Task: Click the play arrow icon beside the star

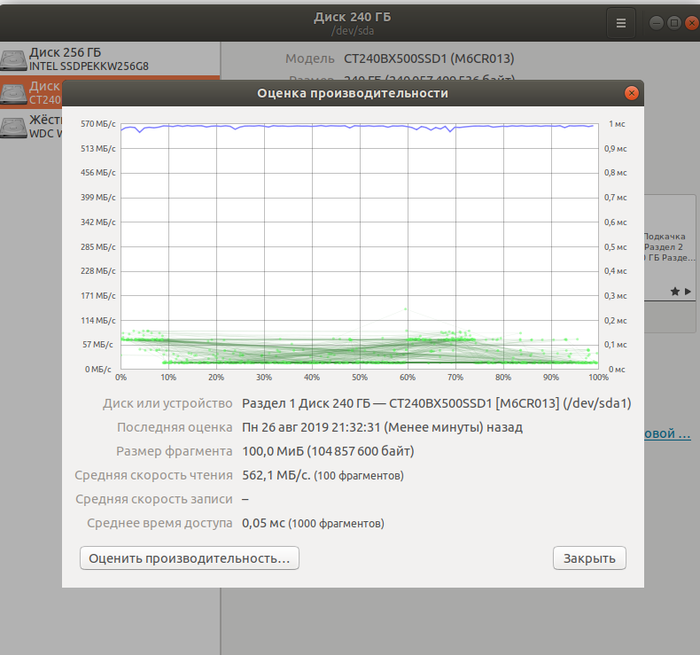Action: click(x=688, y=292)
